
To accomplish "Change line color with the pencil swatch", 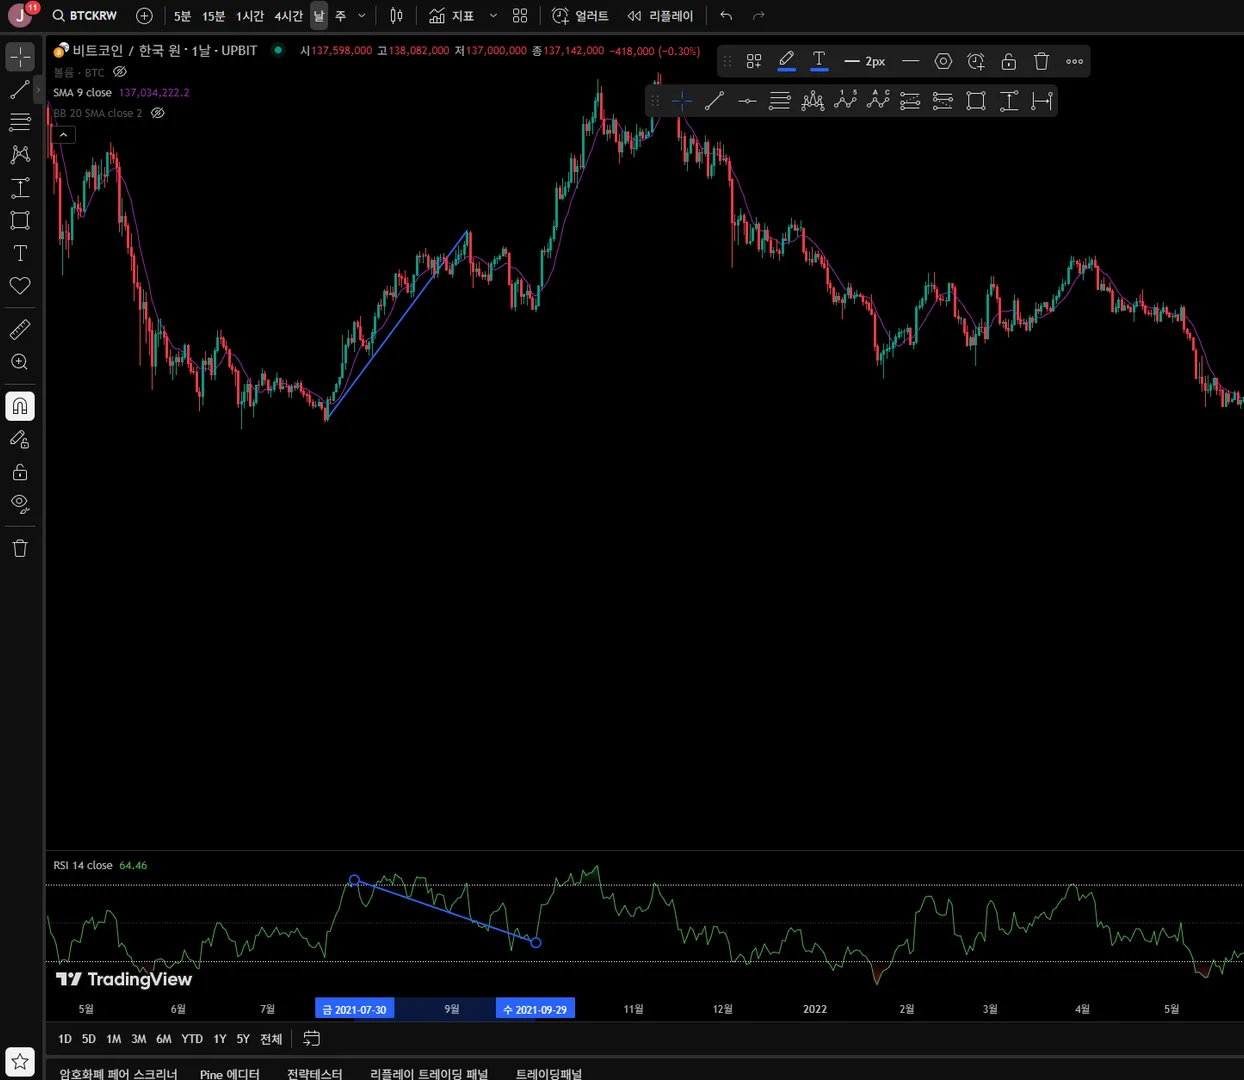I will tap(787, 62).
